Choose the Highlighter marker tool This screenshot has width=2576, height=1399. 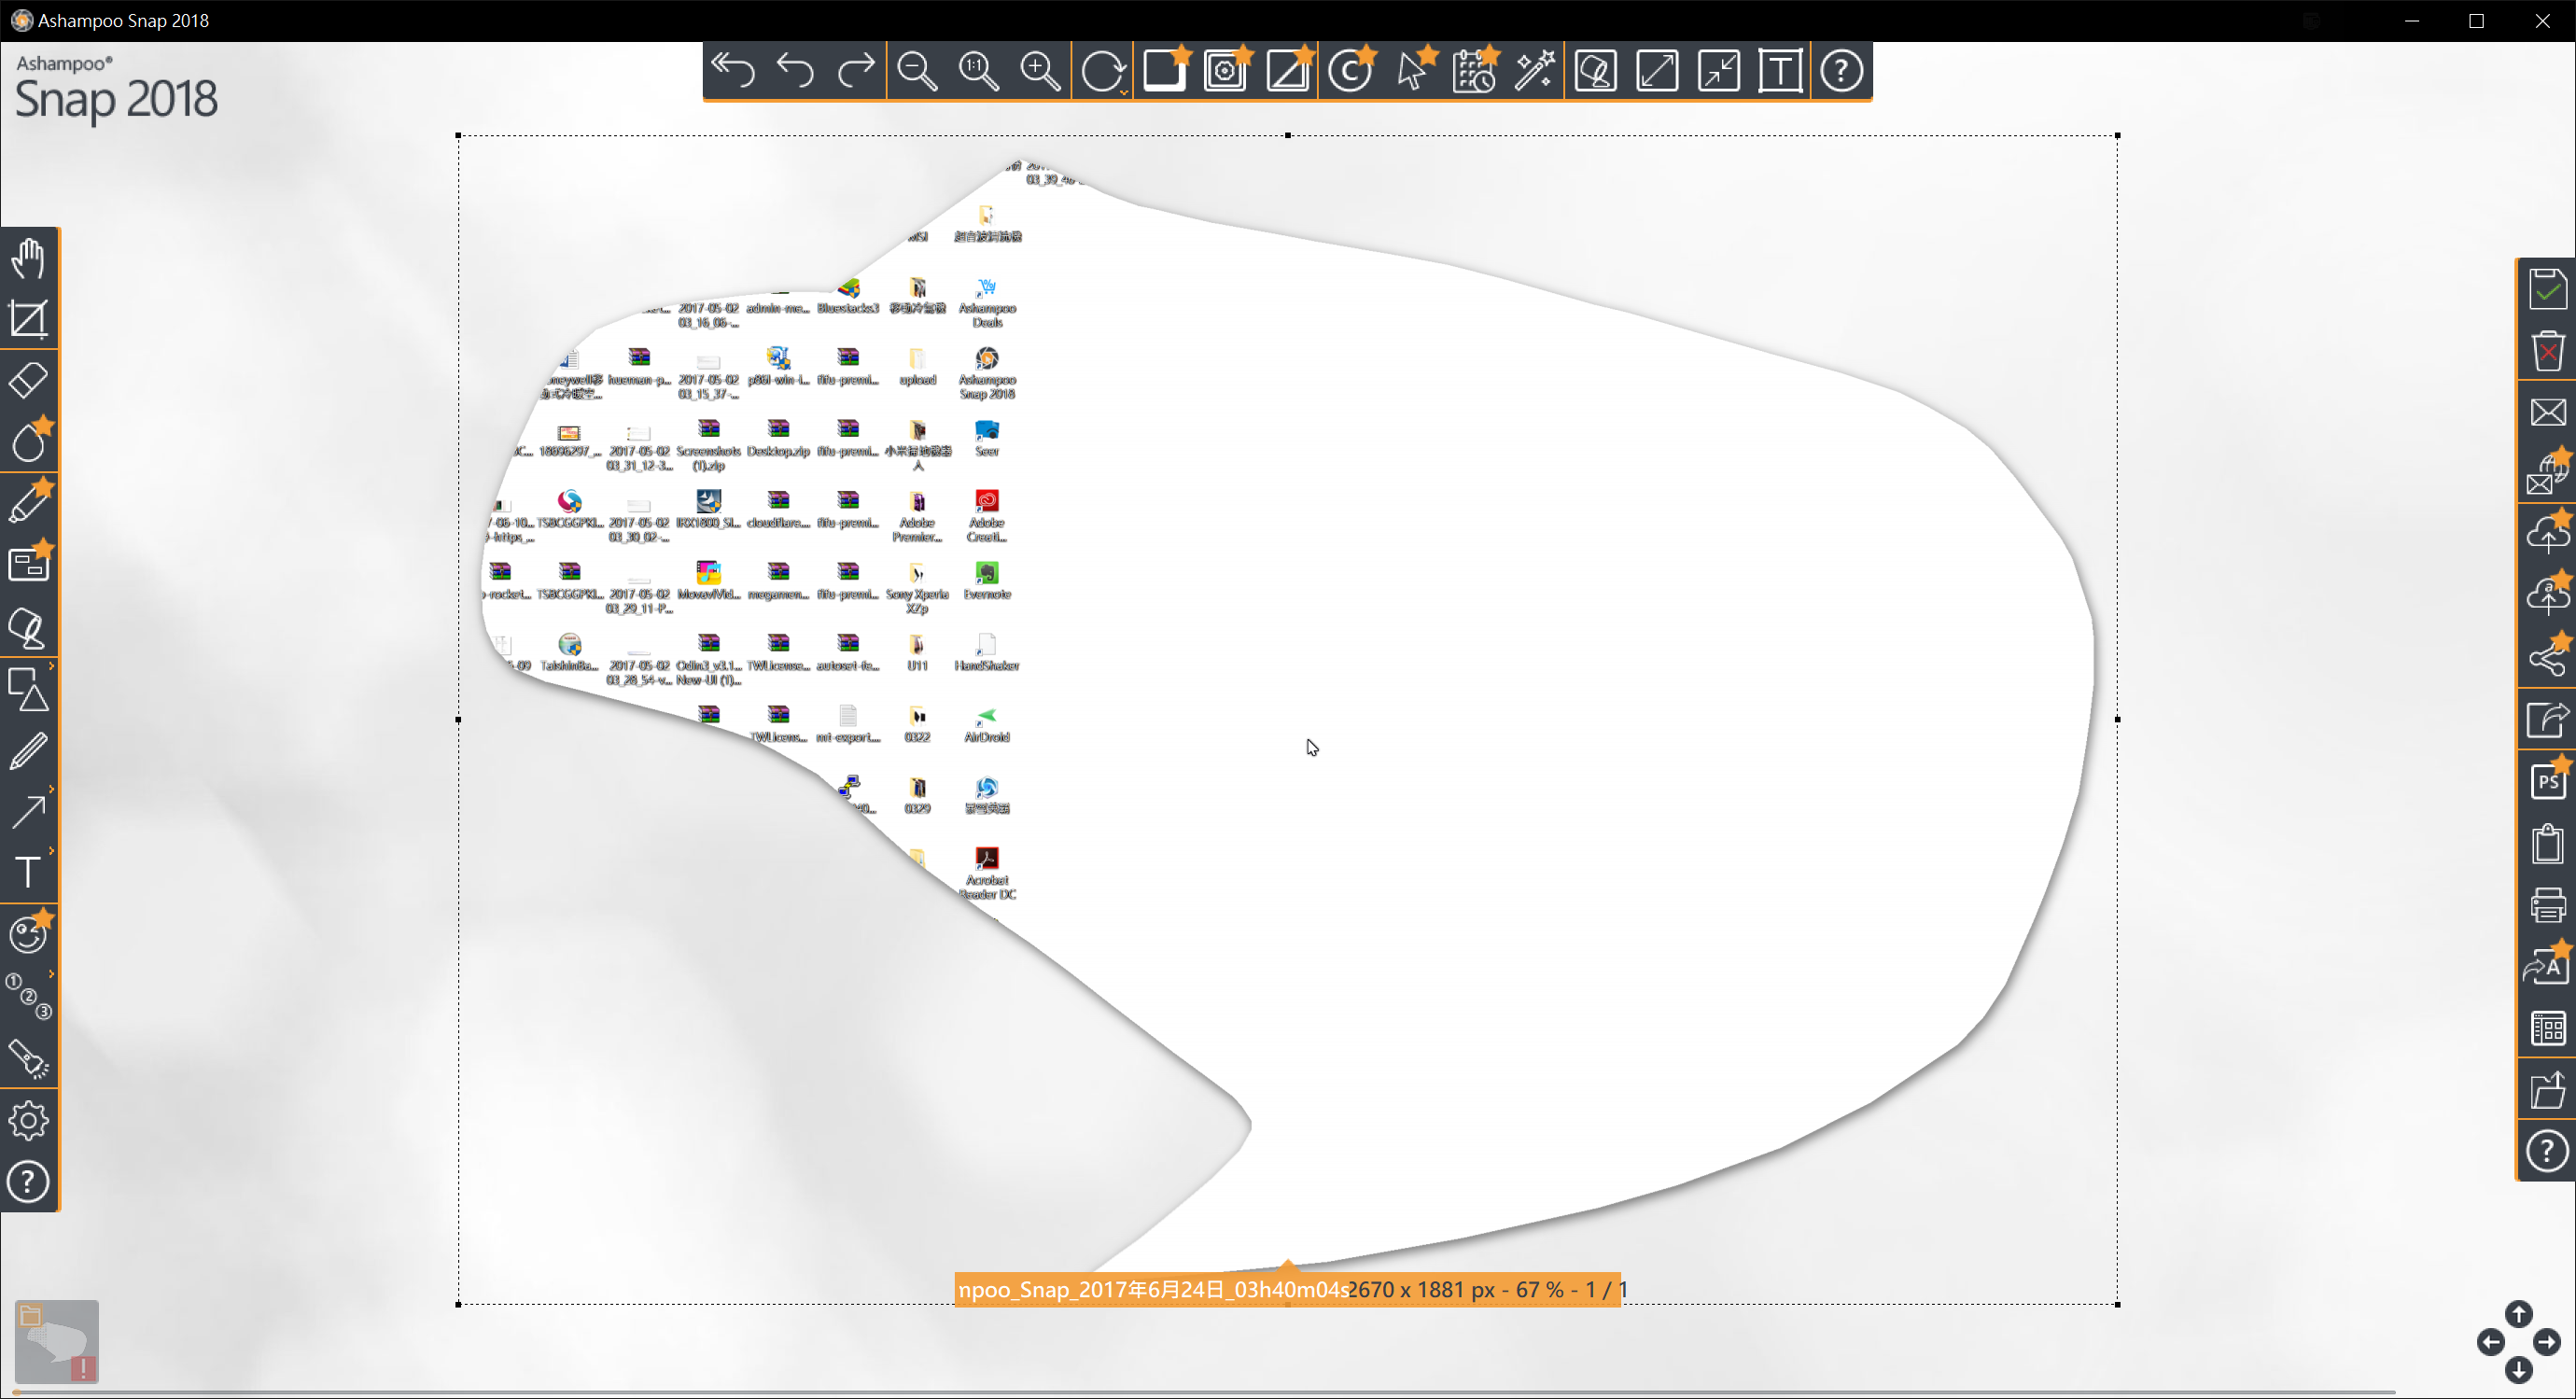tap(28, 504)
